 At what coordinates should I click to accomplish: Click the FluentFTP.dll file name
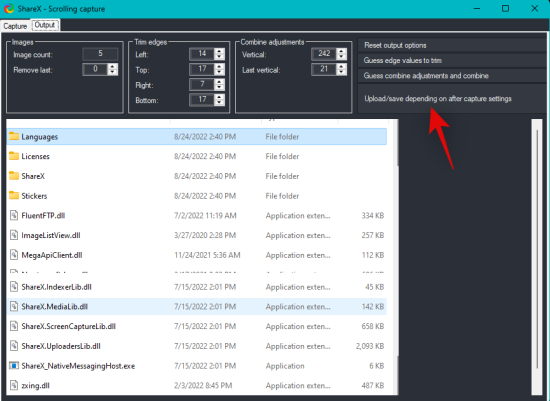[x=43, y=215]
